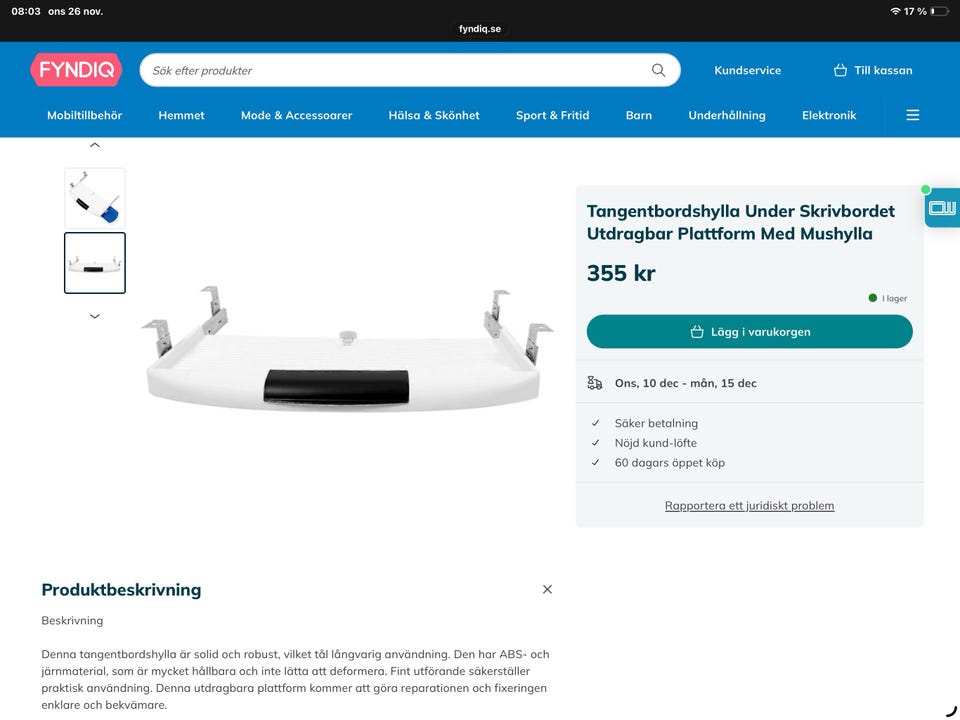
Task: Click the delivery truck icon
Action: pos(594,383)
